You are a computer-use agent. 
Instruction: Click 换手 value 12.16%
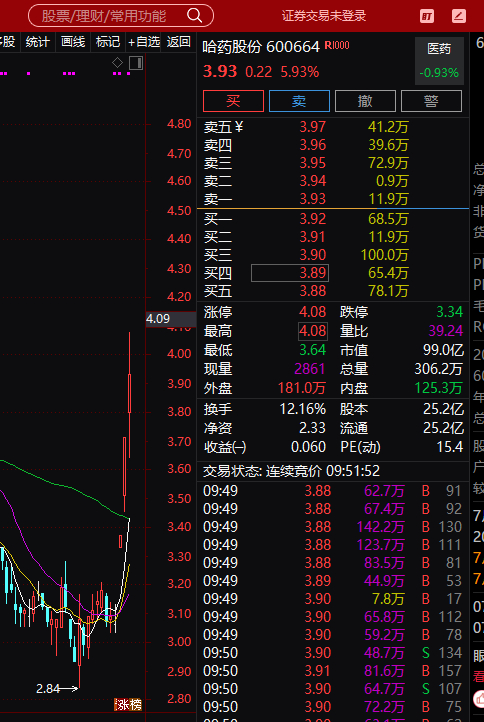[303, 409]
